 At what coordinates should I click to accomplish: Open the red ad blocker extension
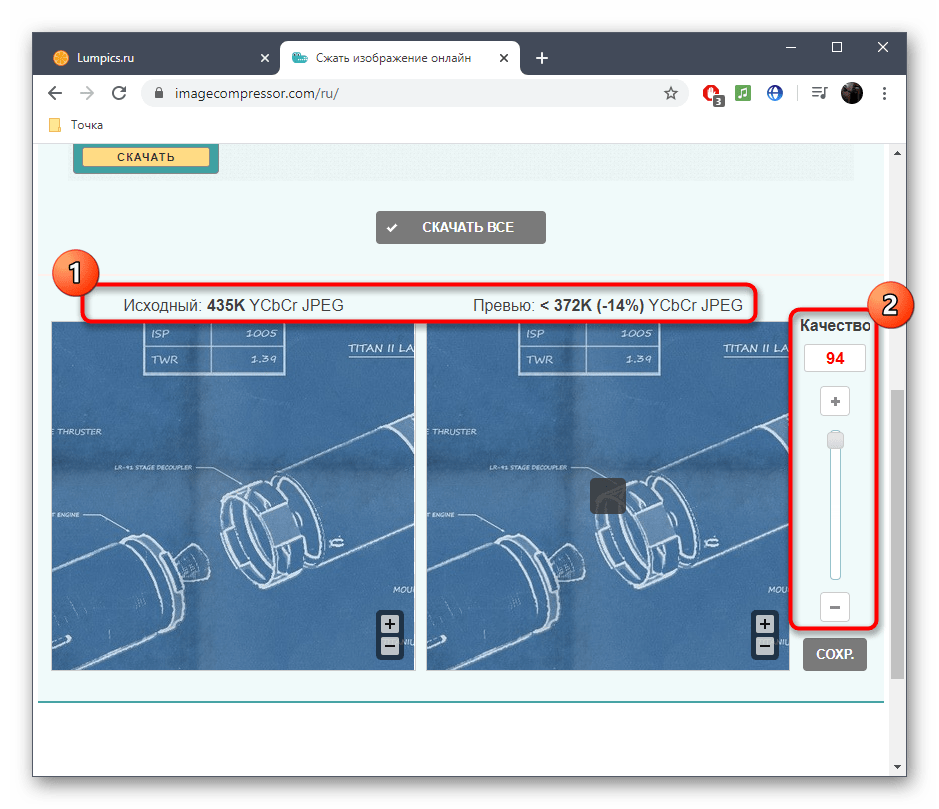(x=712, y=94)
